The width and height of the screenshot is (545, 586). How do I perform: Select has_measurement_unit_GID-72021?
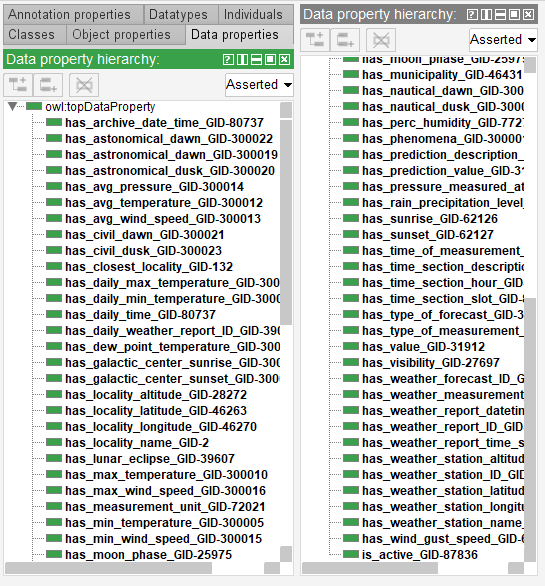click(165, 506)
